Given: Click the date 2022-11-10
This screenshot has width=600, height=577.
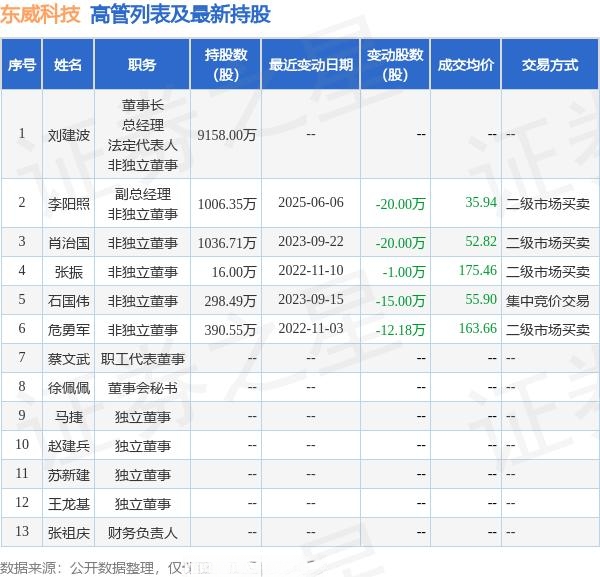Looking at the screenshot, I should tap(311, 270).
